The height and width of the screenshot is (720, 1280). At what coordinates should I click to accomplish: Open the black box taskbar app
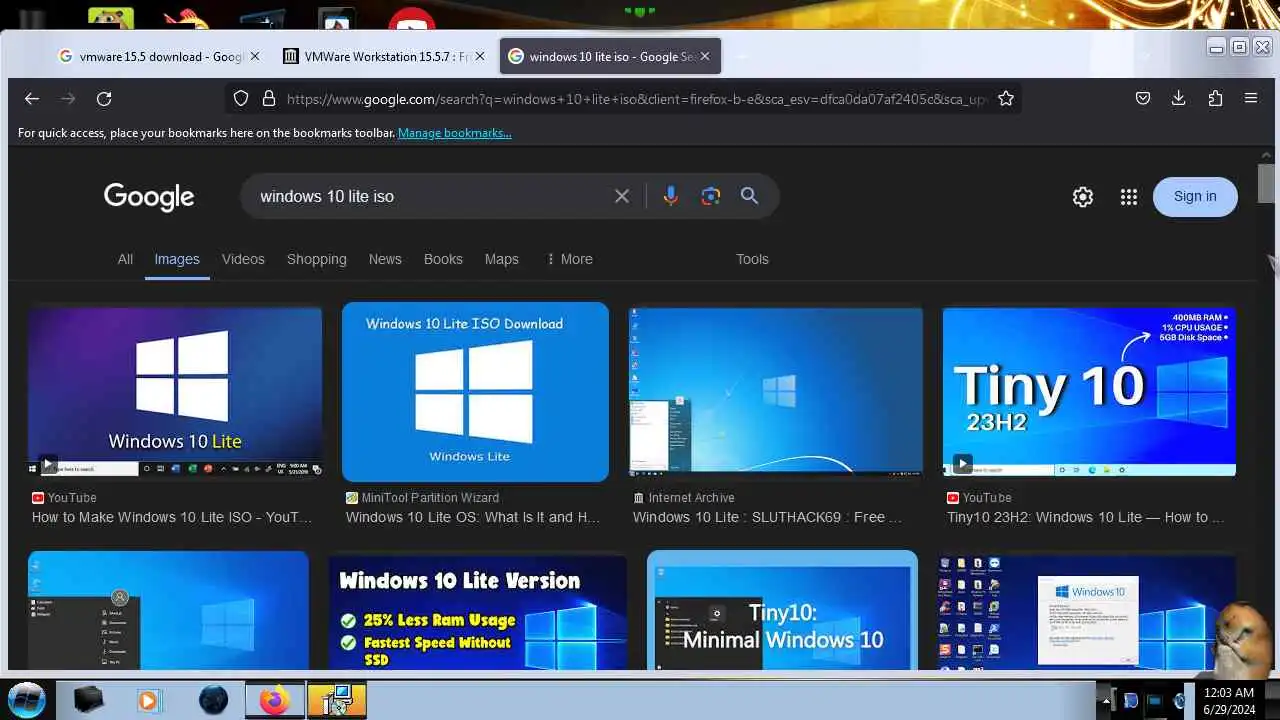(89, 700)
